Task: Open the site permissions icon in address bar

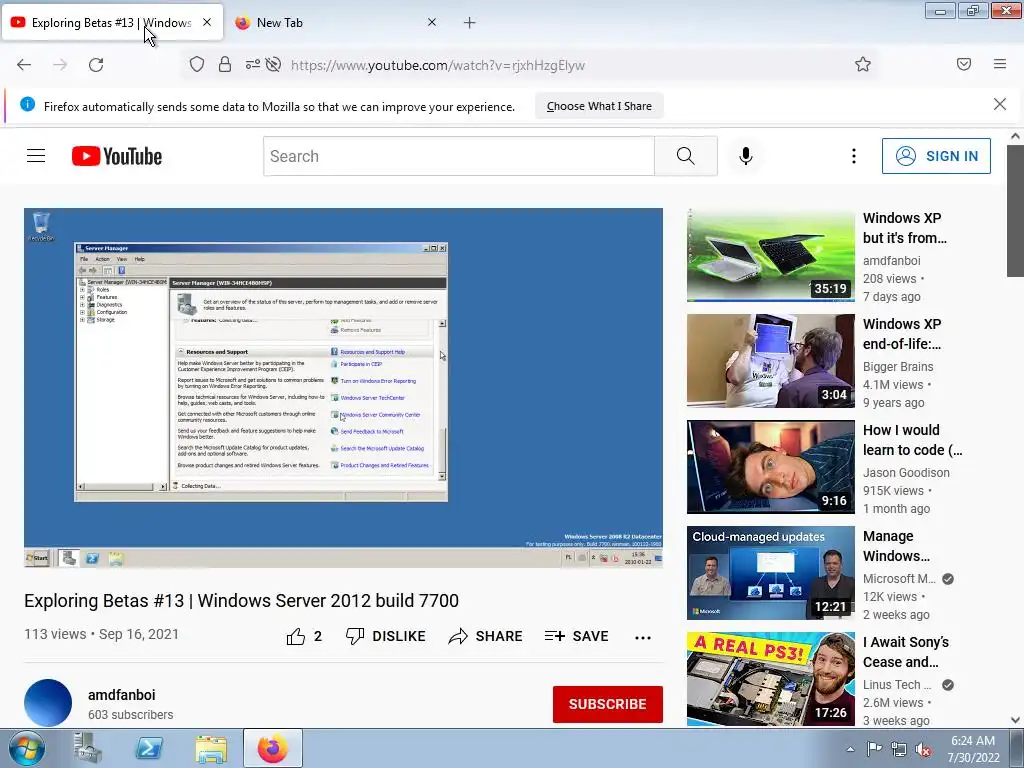Action: pos(252,65)
